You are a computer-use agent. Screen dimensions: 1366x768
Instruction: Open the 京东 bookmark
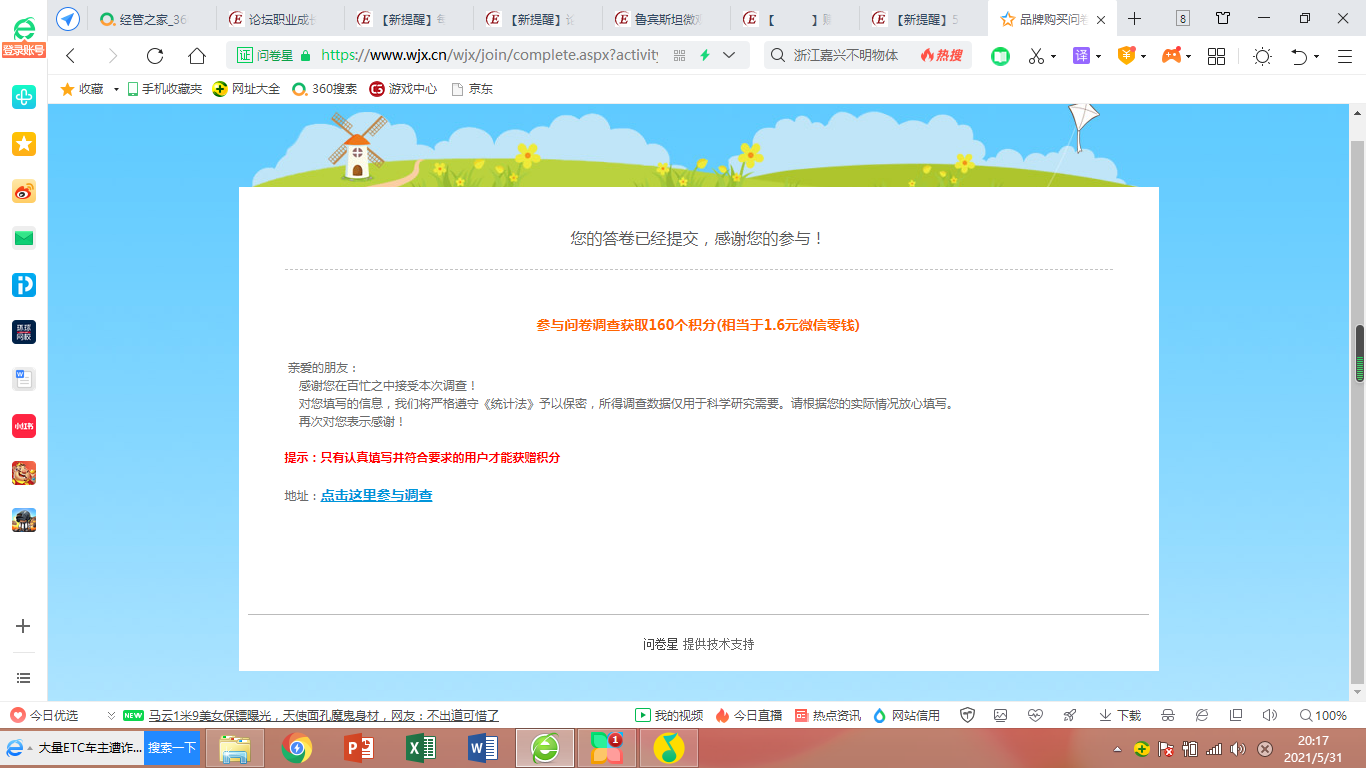[x=472, y=89]
